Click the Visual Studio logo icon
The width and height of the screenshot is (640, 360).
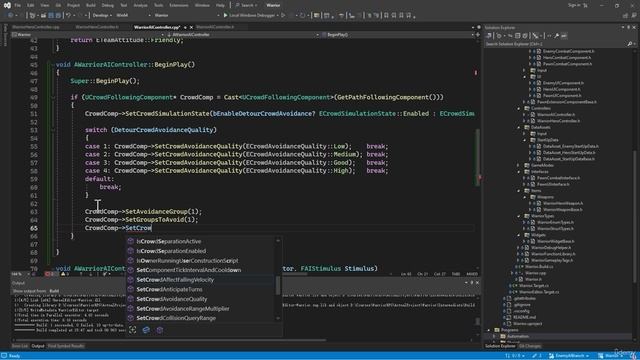(x=7, y=5)
